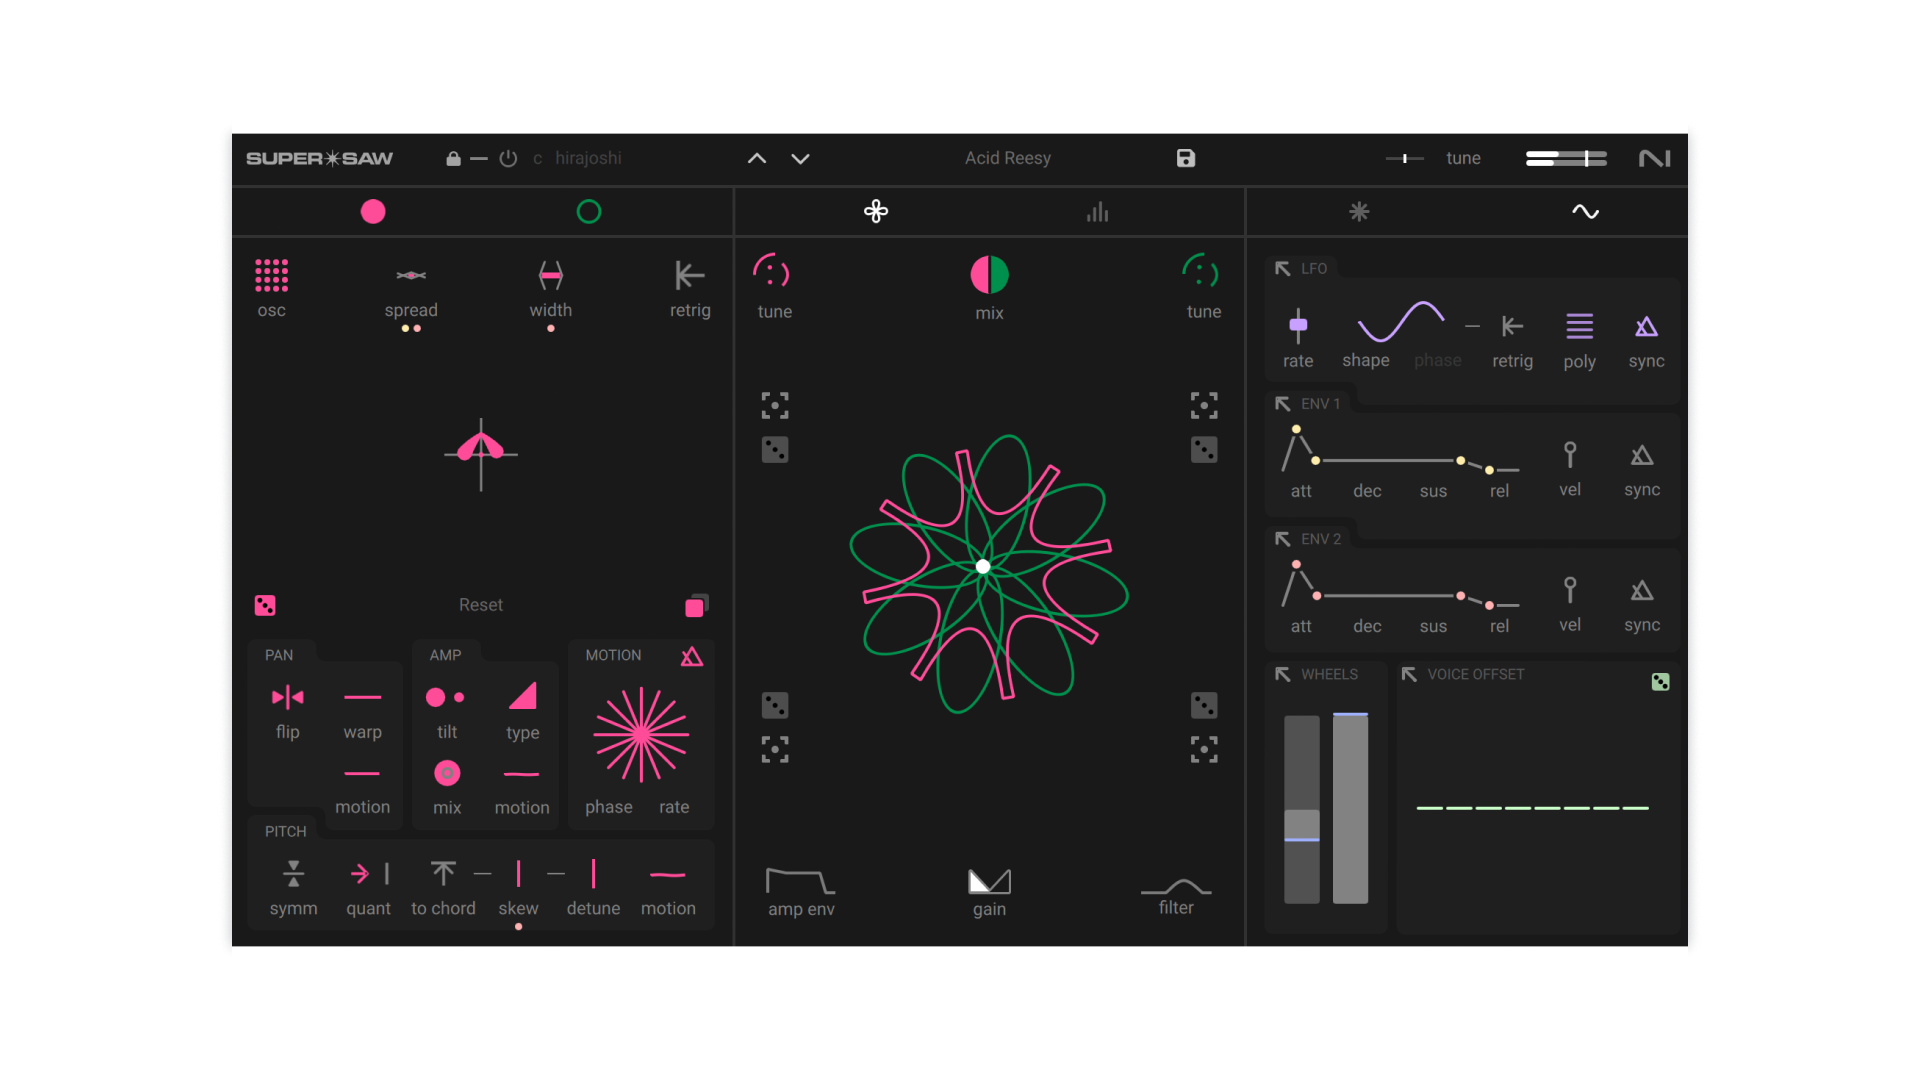Viewport: 1920px width, 1080px height.
Task: Adjust the pitch detune slider
Action: (594, 874)
